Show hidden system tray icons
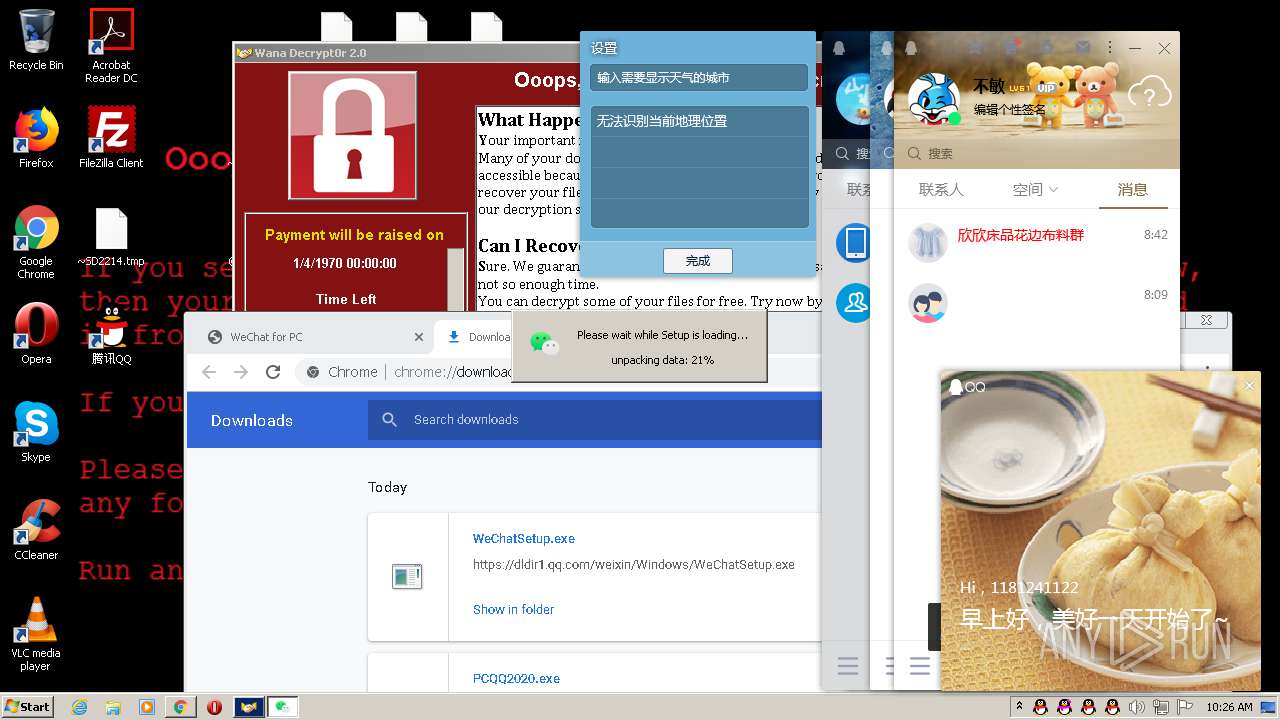 [x=1019, y=706]
